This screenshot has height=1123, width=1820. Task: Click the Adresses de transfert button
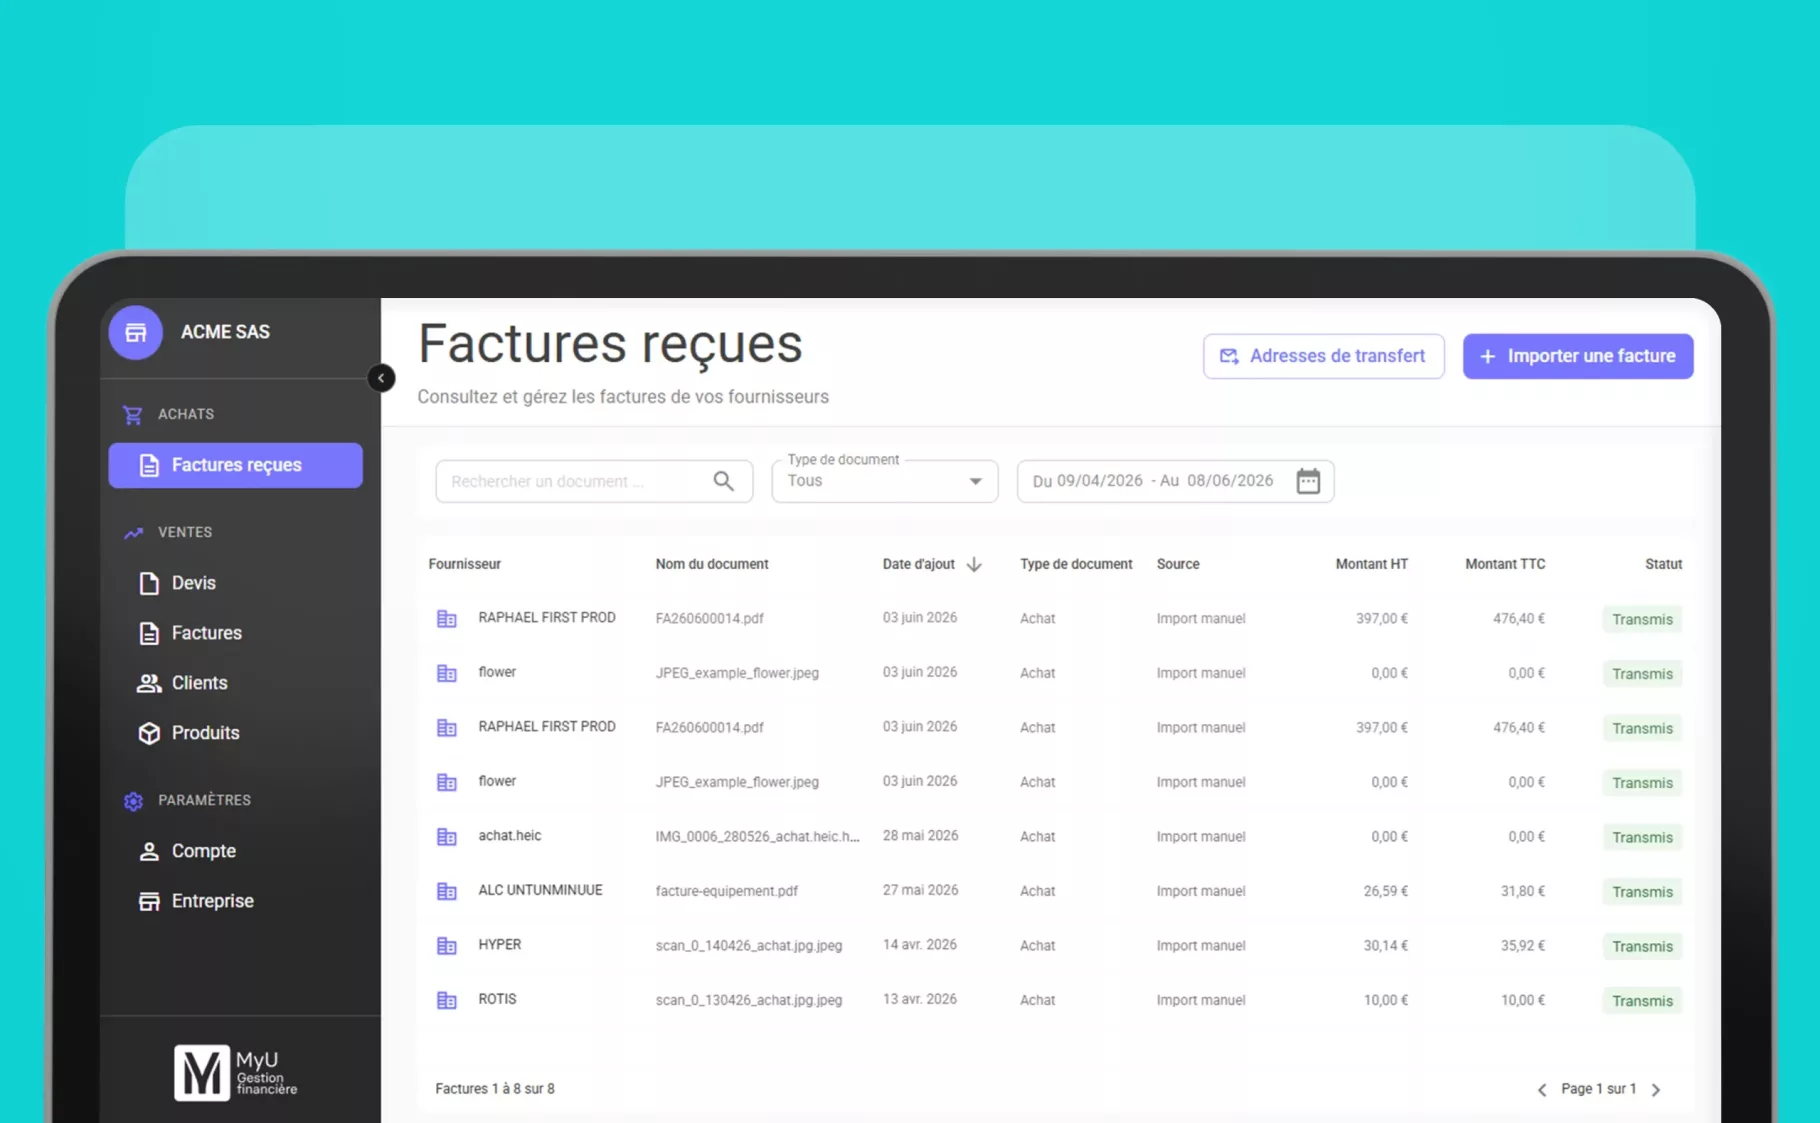(1324, 356)
